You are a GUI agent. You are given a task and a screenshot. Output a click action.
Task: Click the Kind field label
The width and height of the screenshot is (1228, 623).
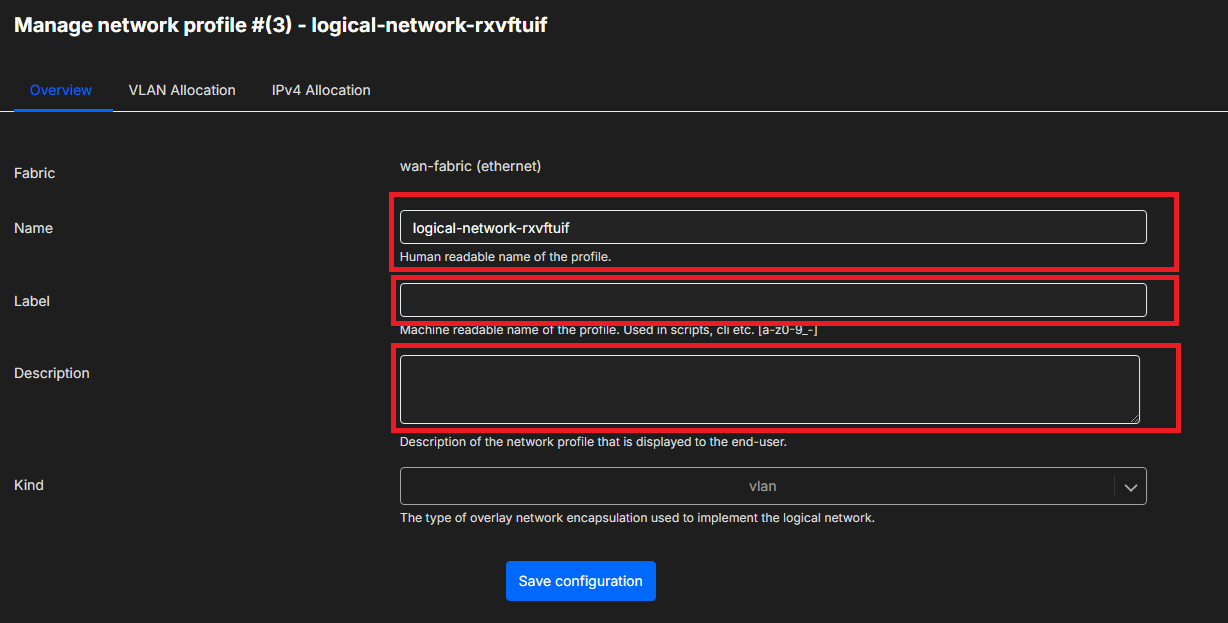click(x=29, y=485)
